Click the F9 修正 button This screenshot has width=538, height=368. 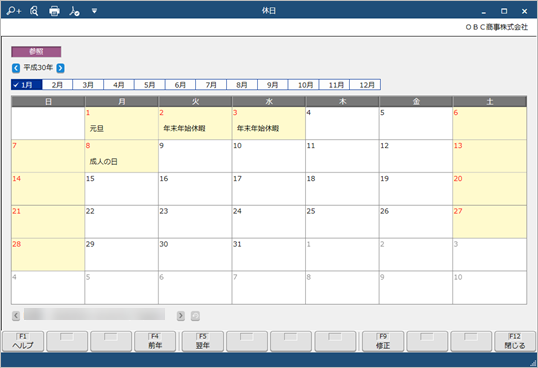[383, 341]
